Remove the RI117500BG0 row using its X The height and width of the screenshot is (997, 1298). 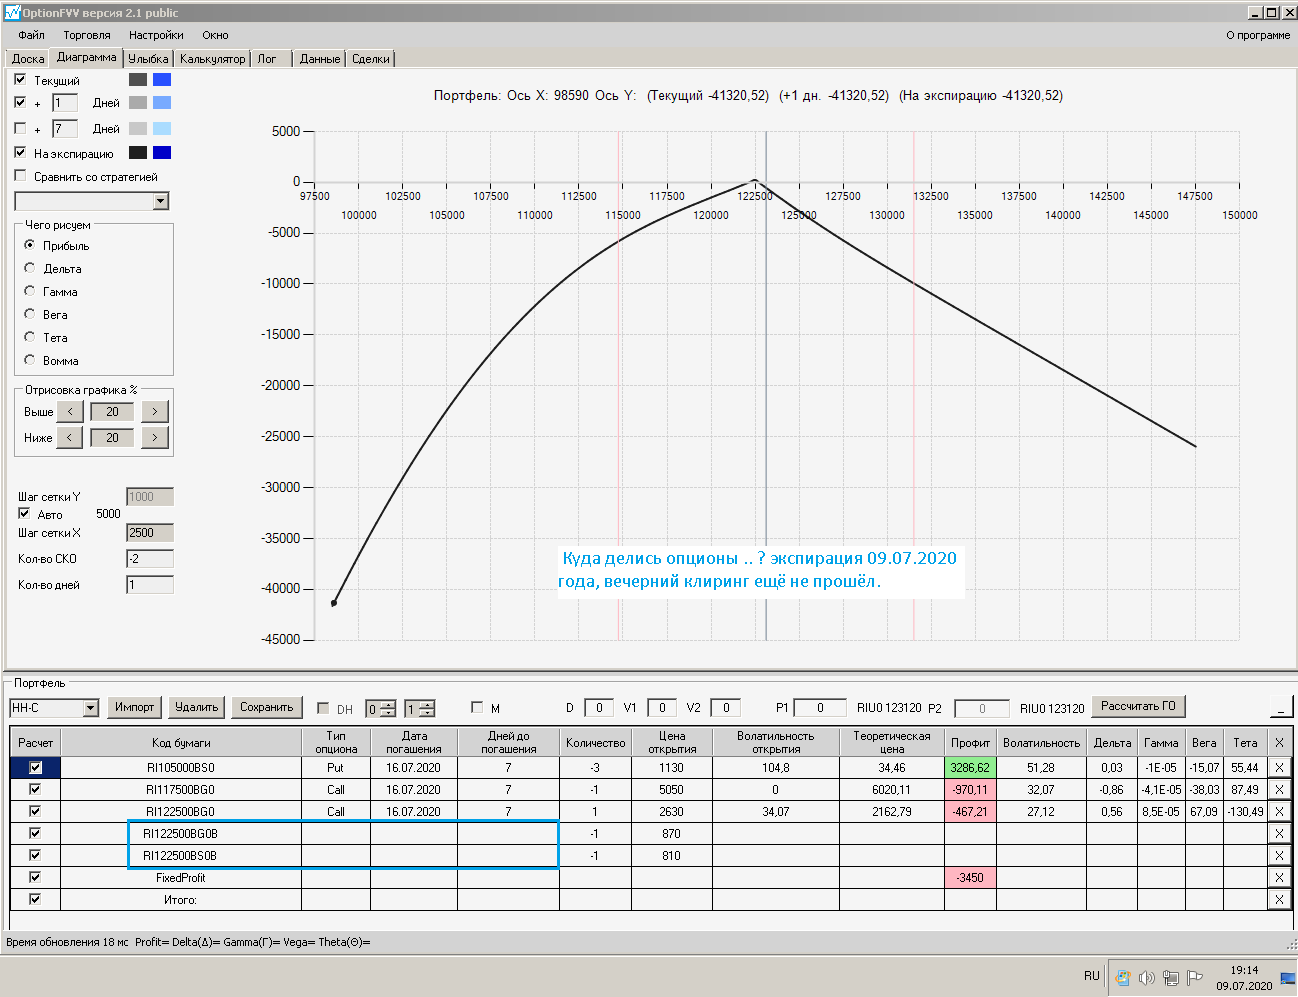(x=1279, y=790)
